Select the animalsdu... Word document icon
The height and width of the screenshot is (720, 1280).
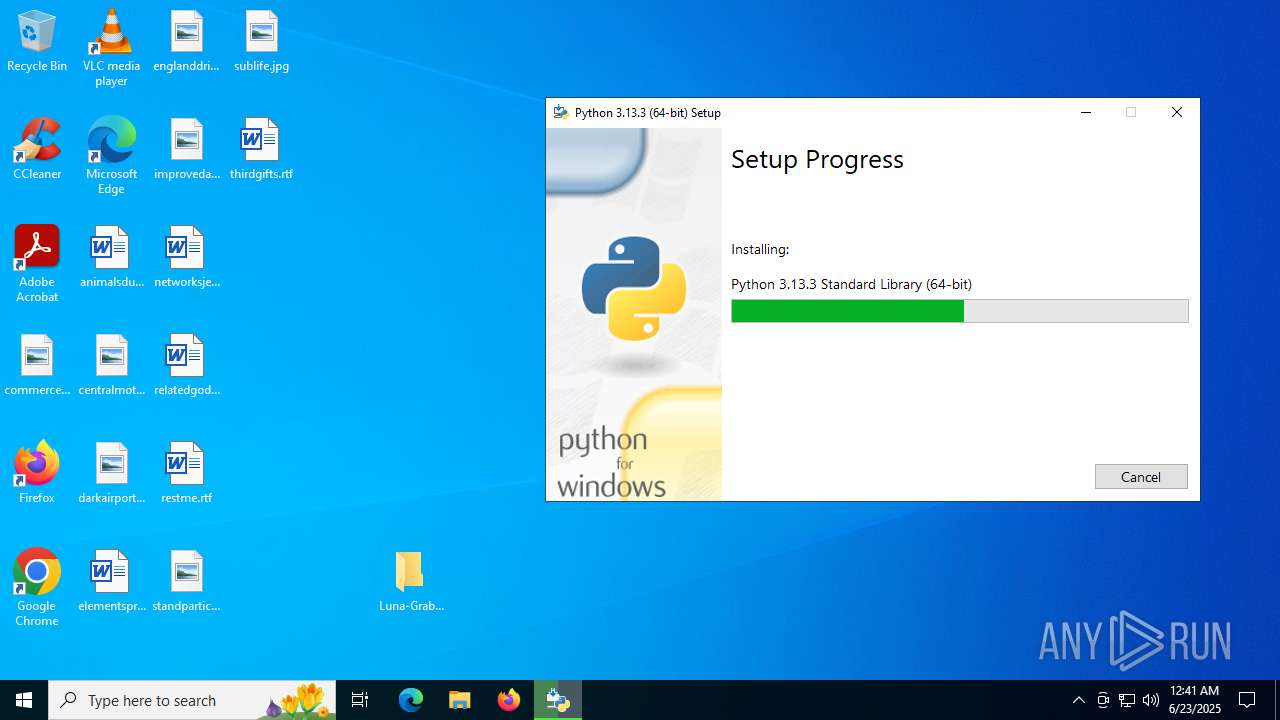(x=111, y=258)
